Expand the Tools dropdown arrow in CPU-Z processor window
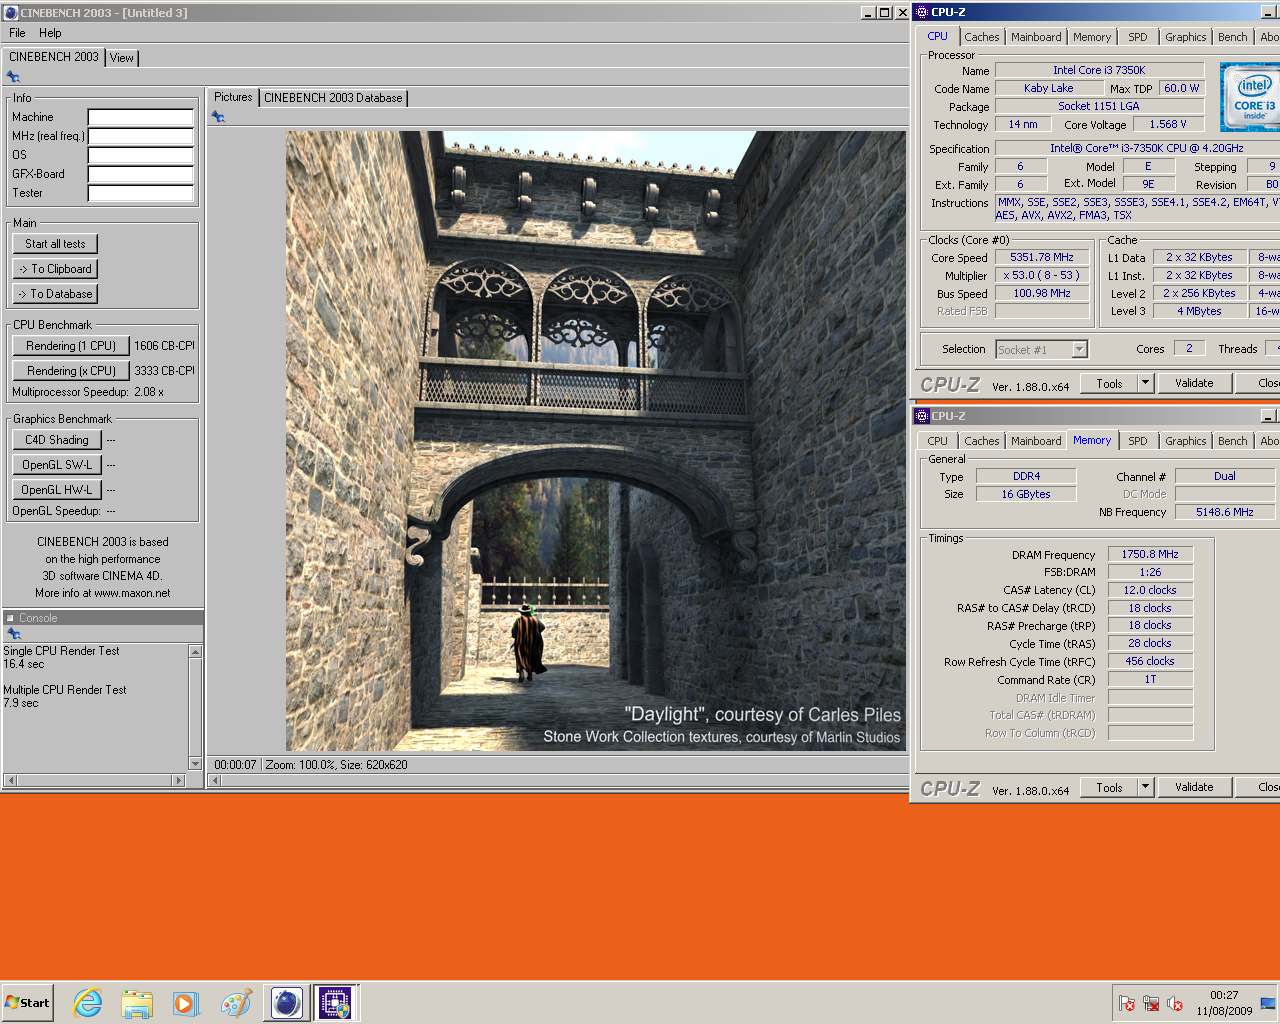This screenshot has width=1280, height=1024. pyautogui.click(x=1146, y=383)
